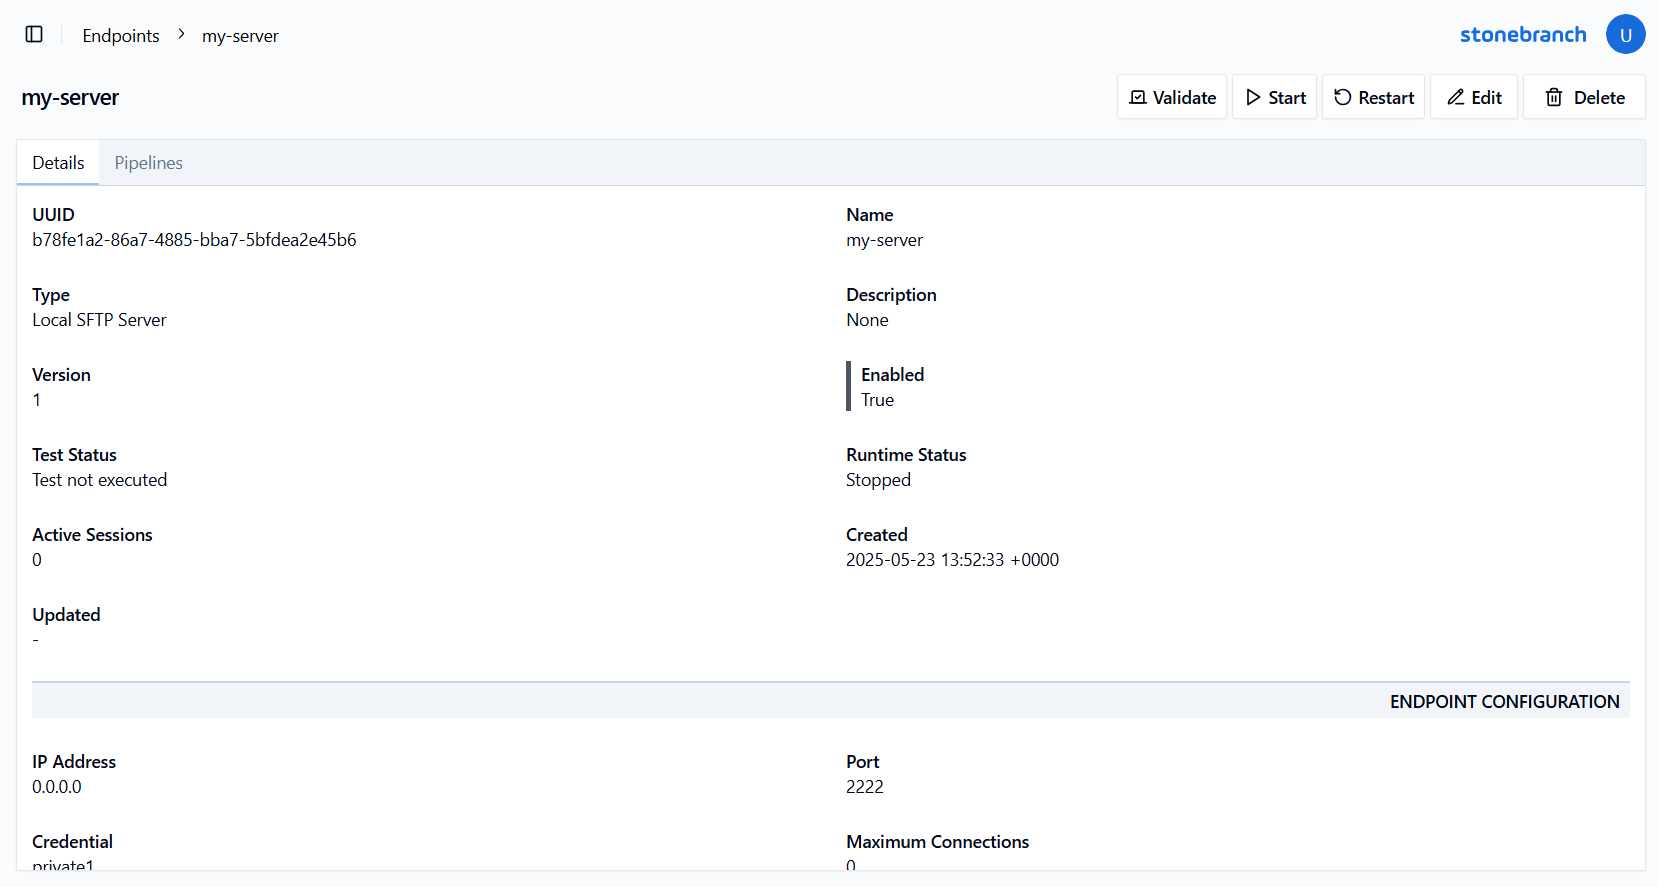Click the UUID value text
Viewport: 1658px width, 887px height.
pos(194,240)
